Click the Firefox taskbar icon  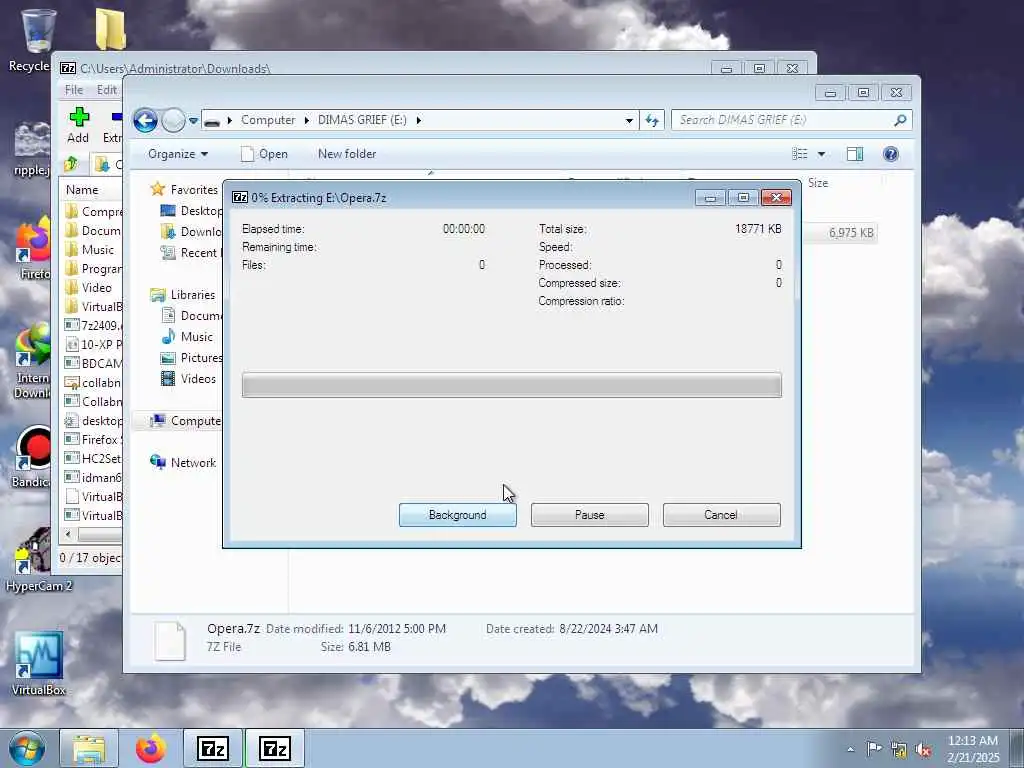coord(151,748)
